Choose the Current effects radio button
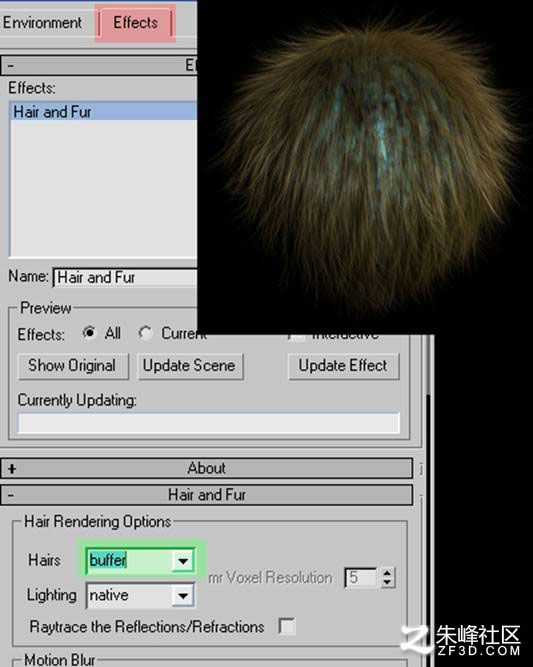 tap(145, 333)
